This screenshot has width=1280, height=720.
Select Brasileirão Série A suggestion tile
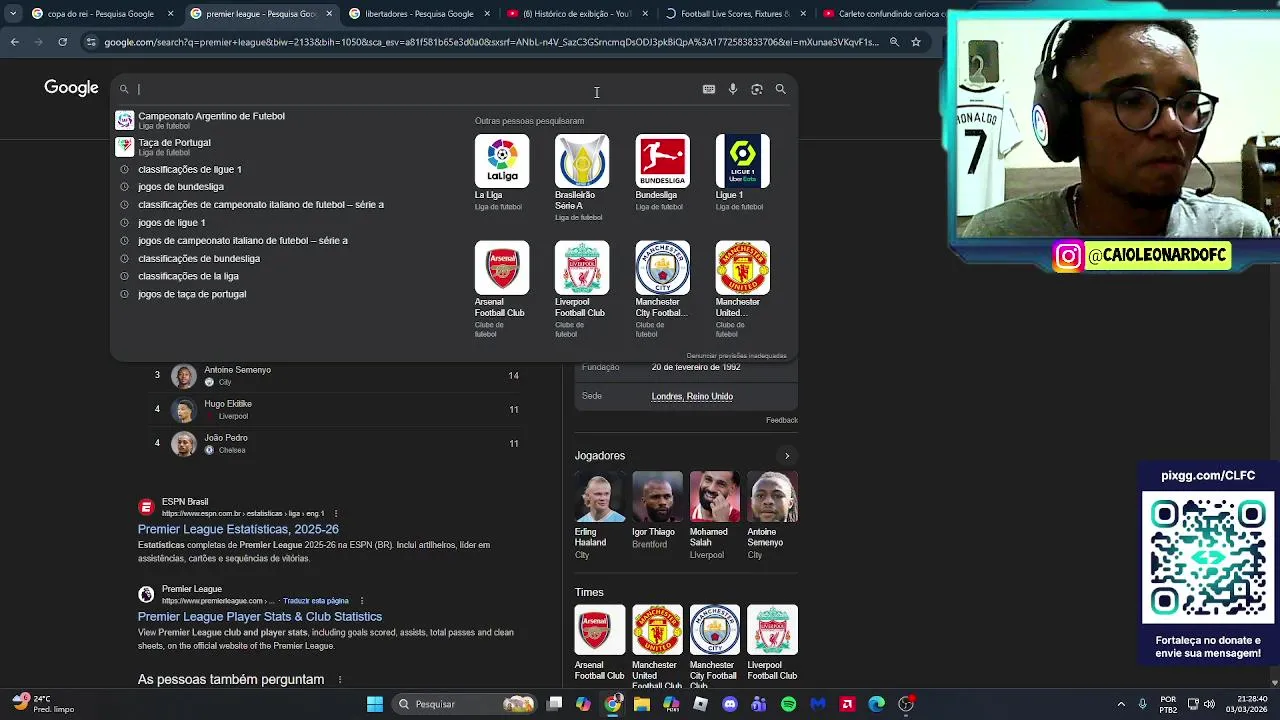582,178
